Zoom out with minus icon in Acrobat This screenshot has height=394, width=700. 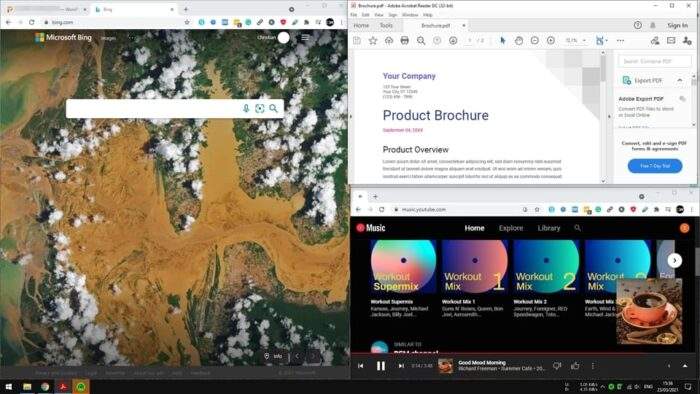[534, 41]
